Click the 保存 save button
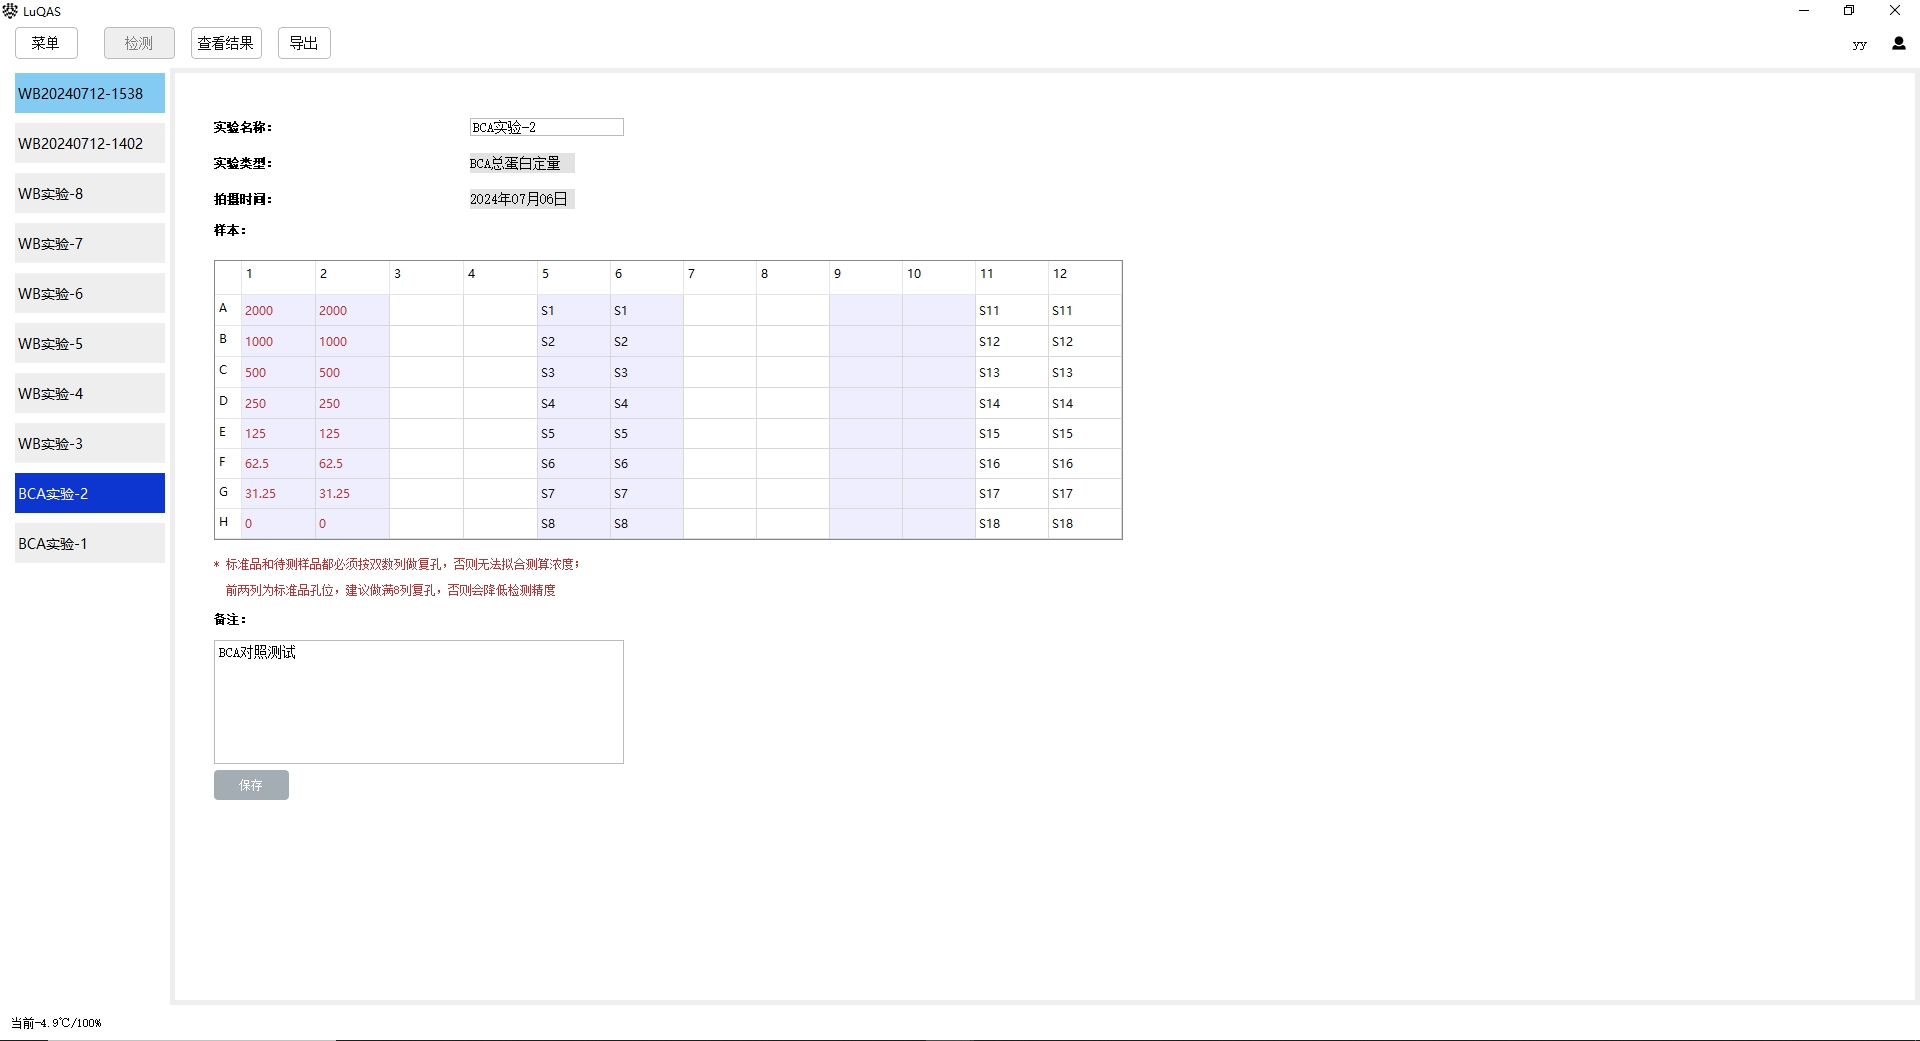The width and height of the screenshot is (1920, 1041). click(251, 785)
